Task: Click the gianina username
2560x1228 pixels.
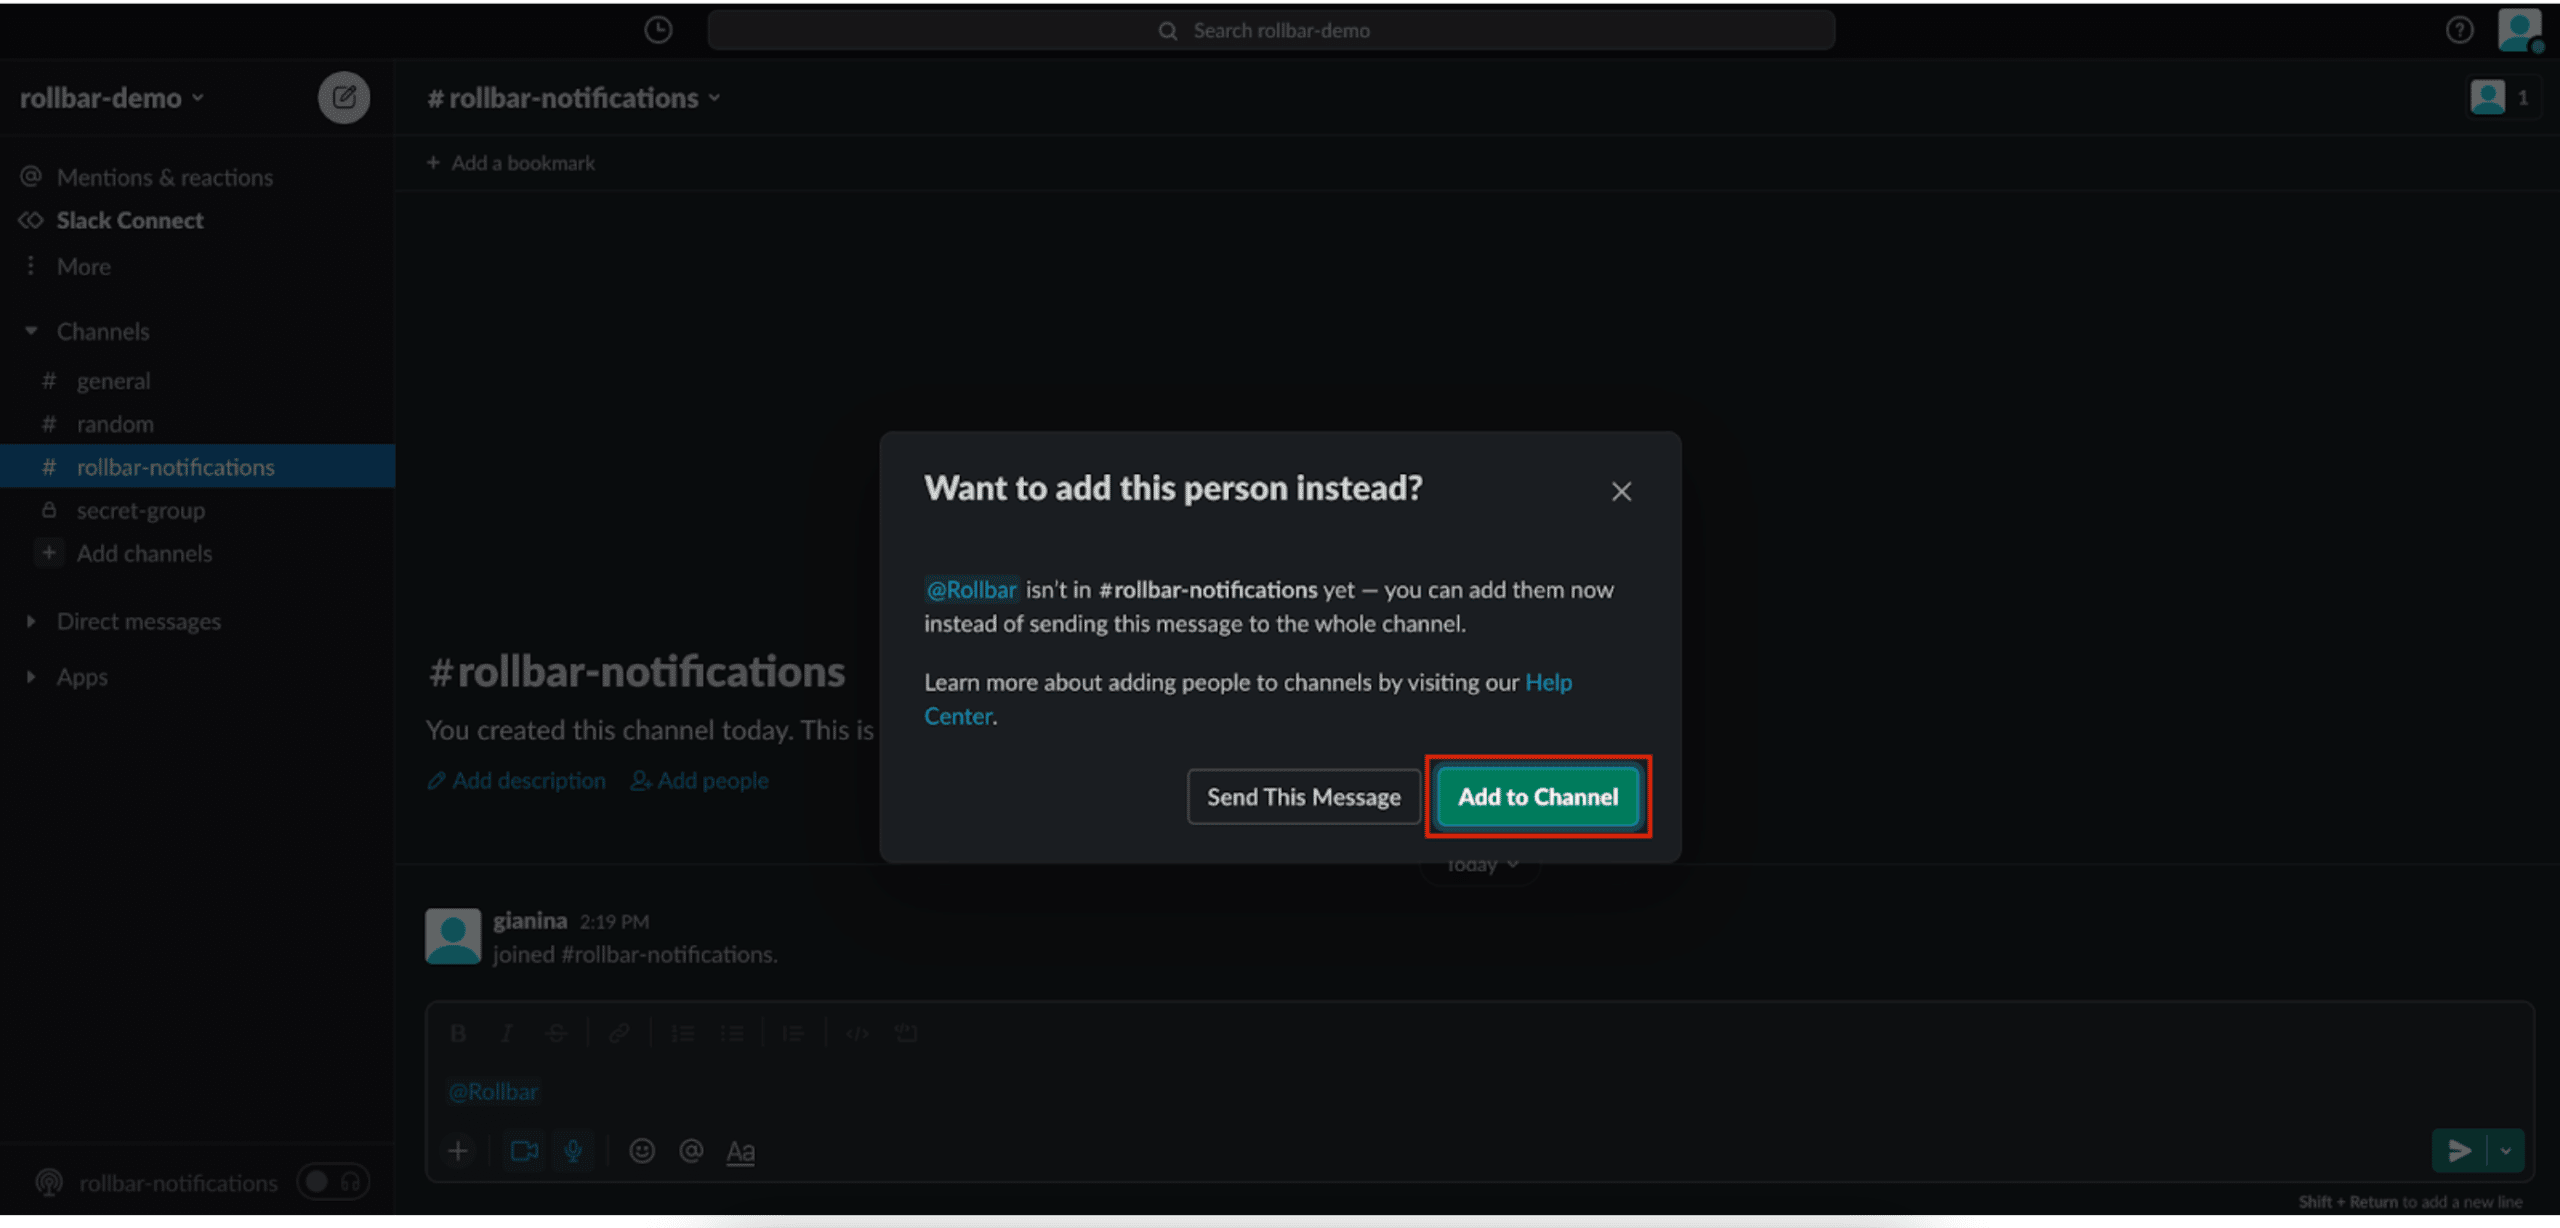Action: 530,920
